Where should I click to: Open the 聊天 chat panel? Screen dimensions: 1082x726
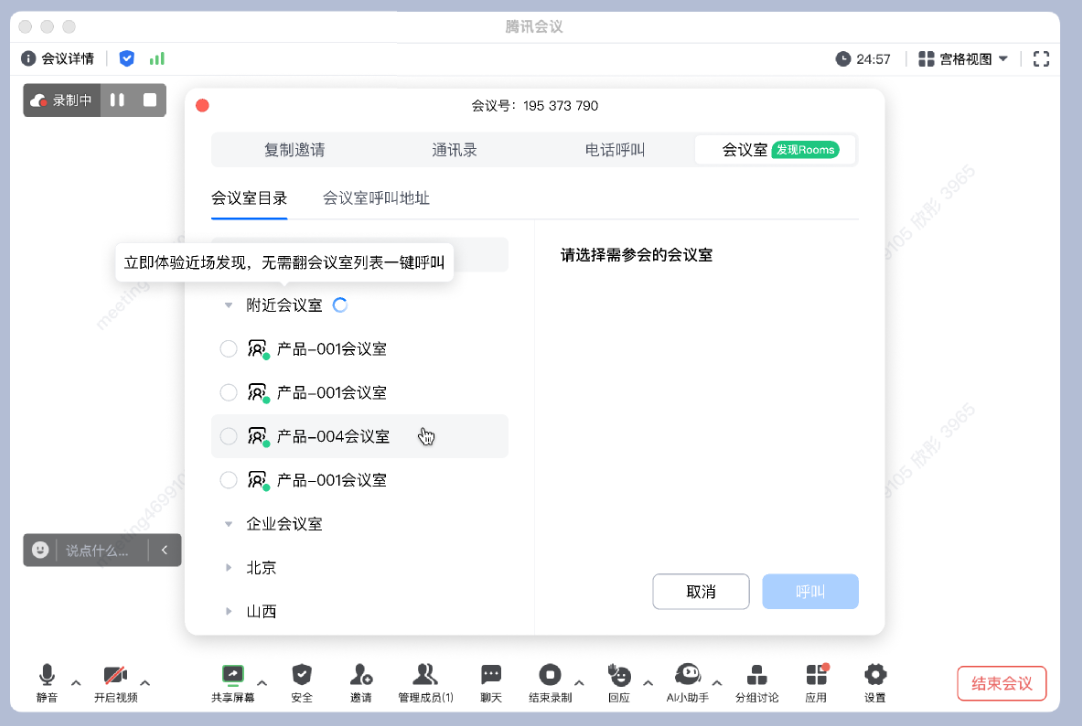pyautogui.click(x=491, y=683)
